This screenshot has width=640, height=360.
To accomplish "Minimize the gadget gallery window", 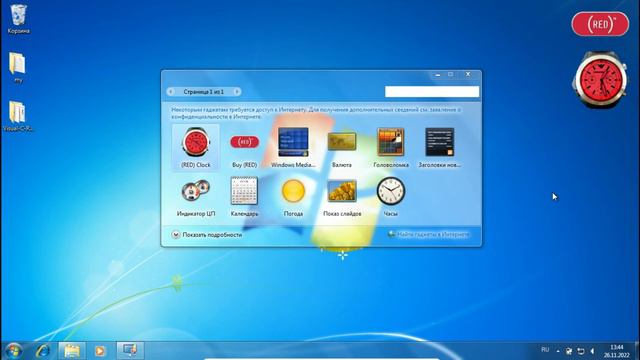I will tap(438, 75).
